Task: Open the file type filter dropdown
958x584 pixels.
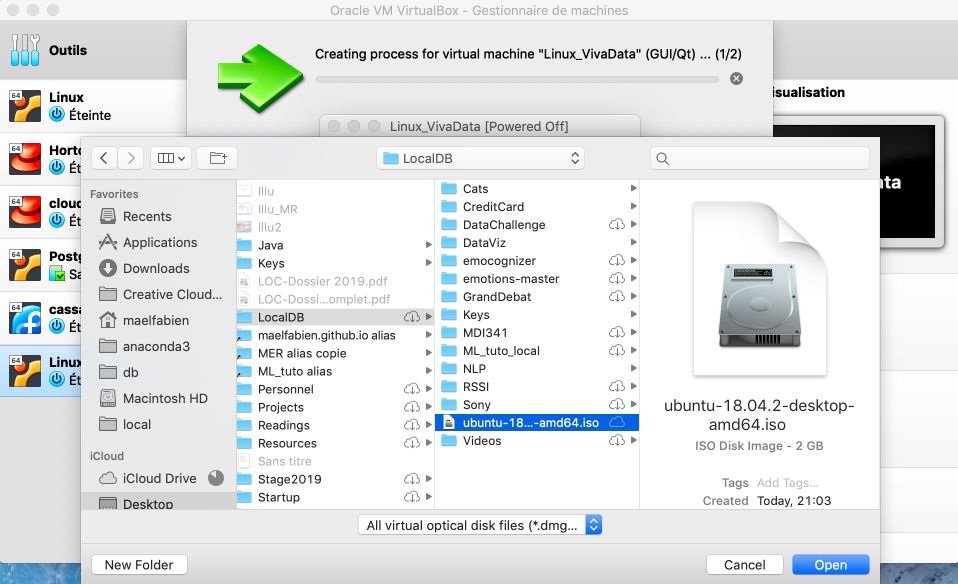Action: [x=480, y=525]
